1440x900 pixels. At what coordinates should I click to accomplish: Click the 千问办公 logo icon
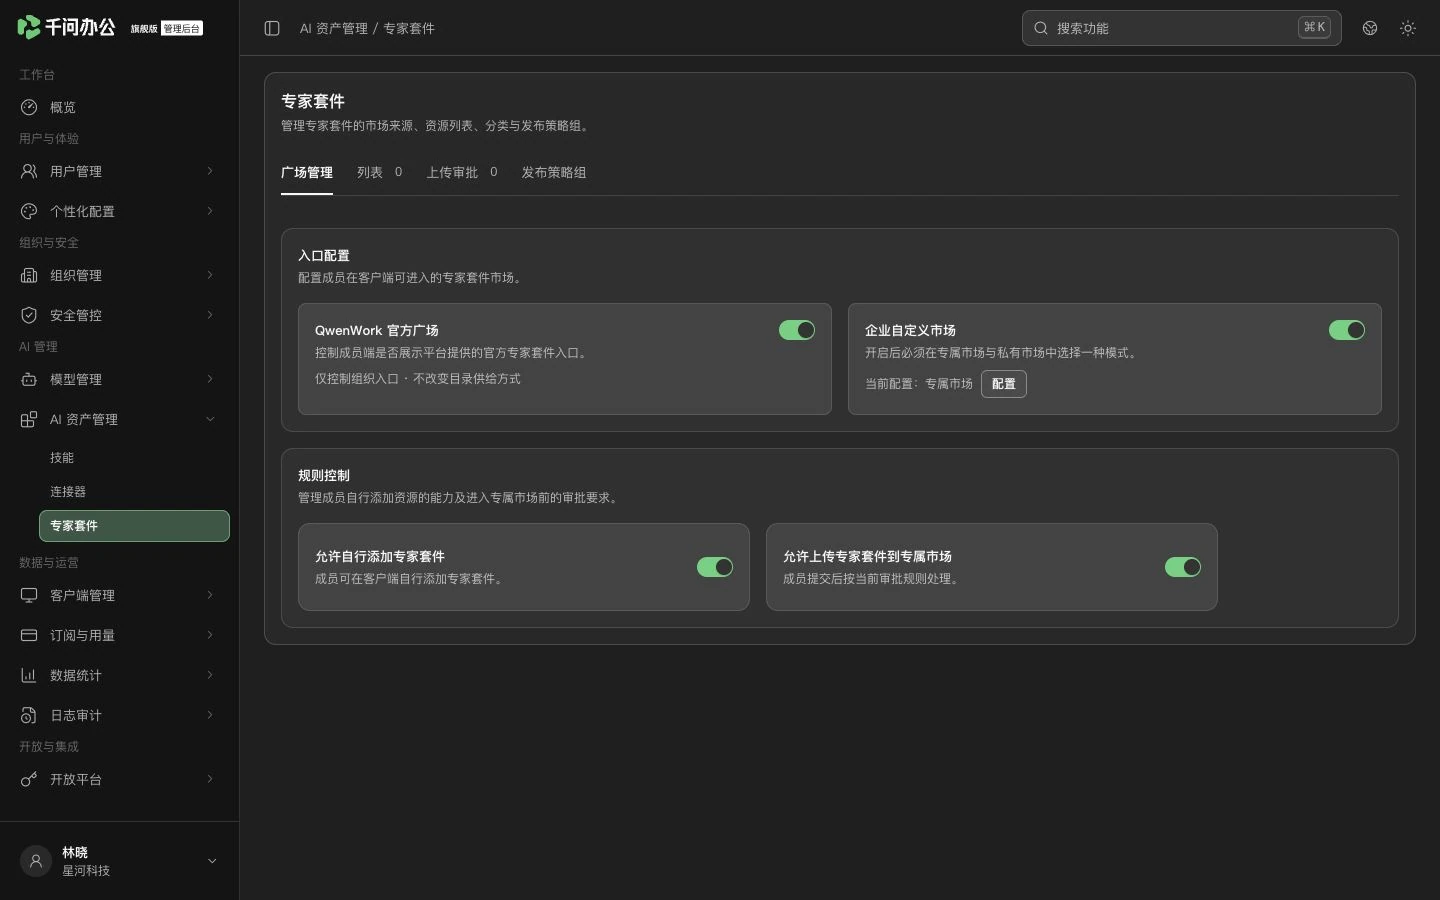point(29,27)
